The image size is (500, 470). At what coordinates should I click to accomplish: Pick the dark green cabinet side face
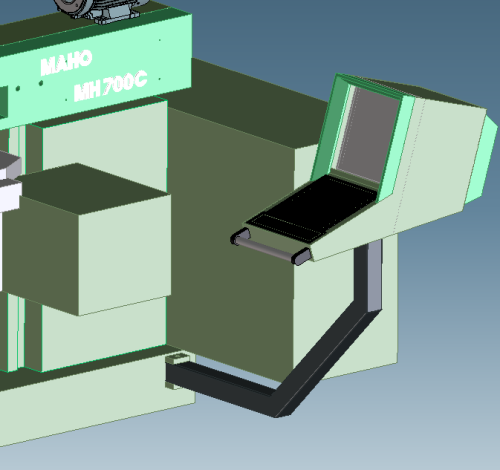coord(230,240)
